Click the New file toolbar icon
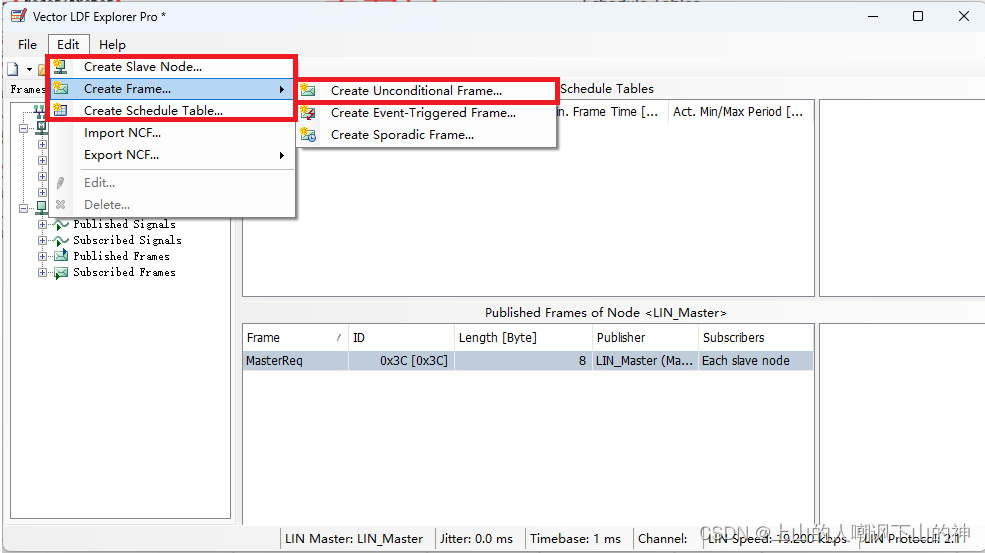Image resolution: width=985 pixels, height=553 pixels. 13,68
